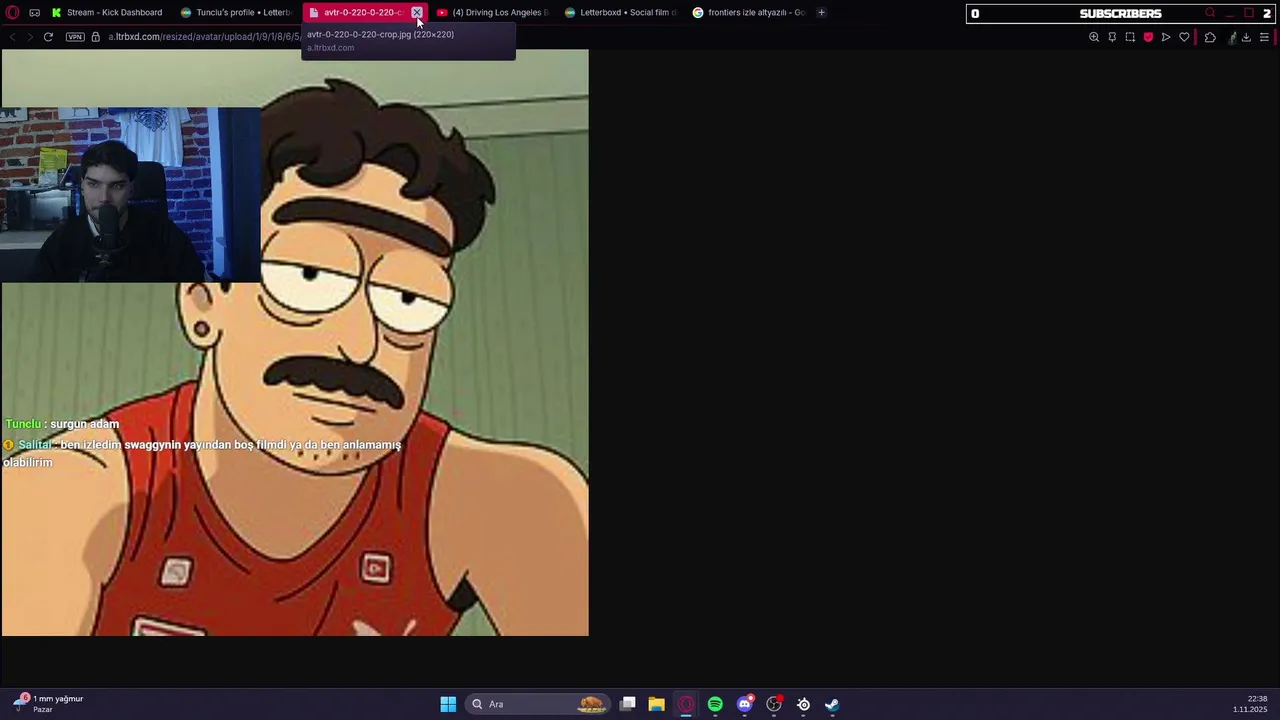Click the Ara taskbar search box

pos(538,704)
